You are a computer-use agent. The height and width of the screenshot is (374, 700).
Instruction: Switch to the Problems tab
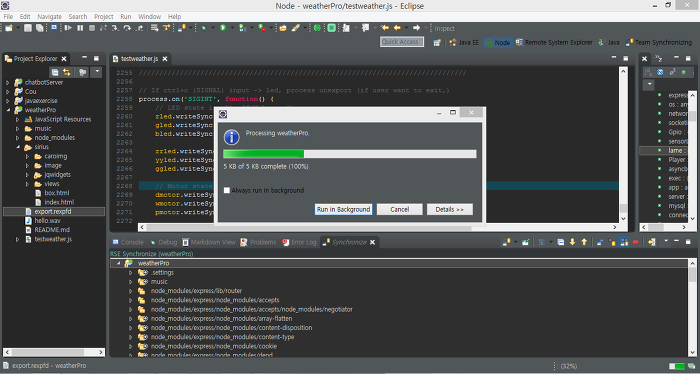[258, 242]
